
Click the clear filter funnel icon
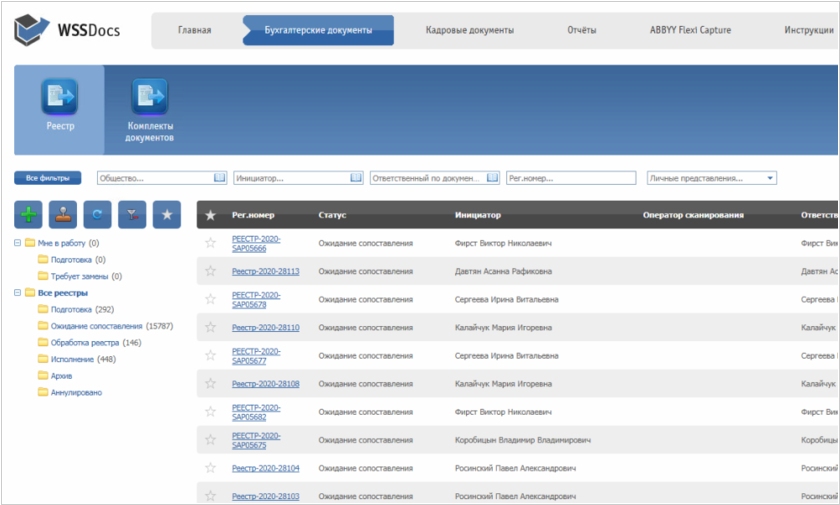(x=131, y=213)
